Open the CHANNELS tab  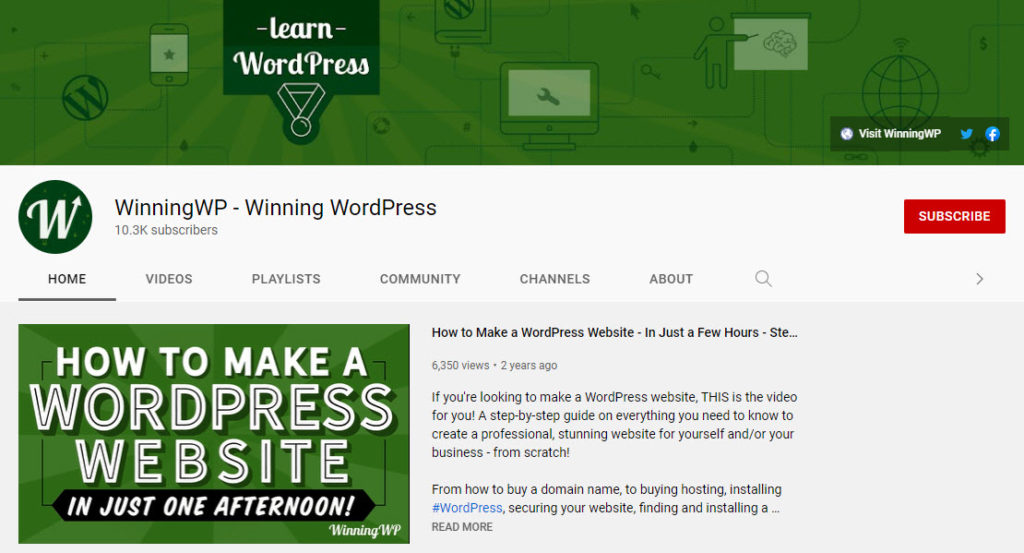(554, 279)
